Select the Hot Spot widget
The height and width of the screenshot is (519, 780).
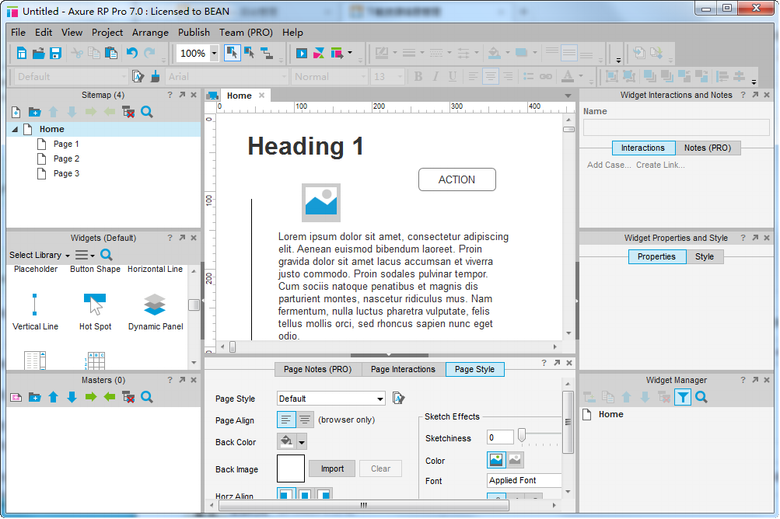(95, 311)
